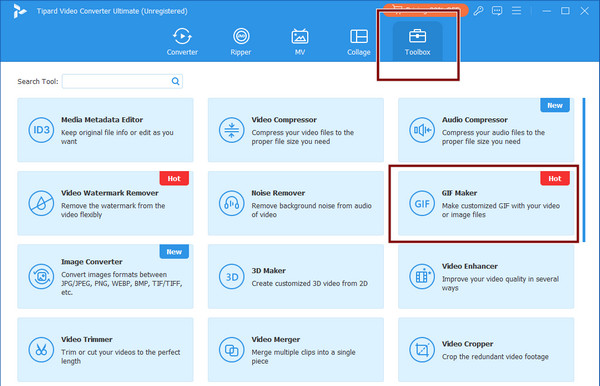
Task: Click "Create customized 3D video from 2D" text
Action: (x=309, y=283)
